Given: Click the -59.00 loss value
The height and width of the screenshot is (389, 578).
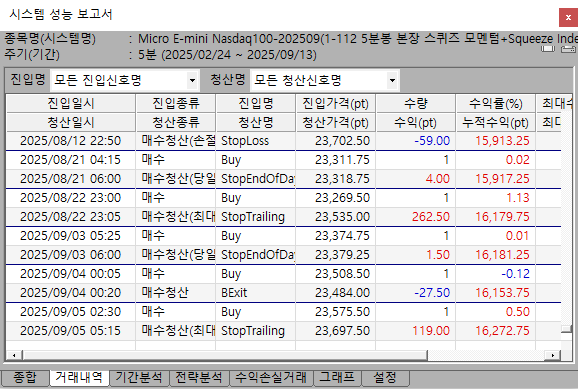Looking at the screenshot, I should point(432,141).
